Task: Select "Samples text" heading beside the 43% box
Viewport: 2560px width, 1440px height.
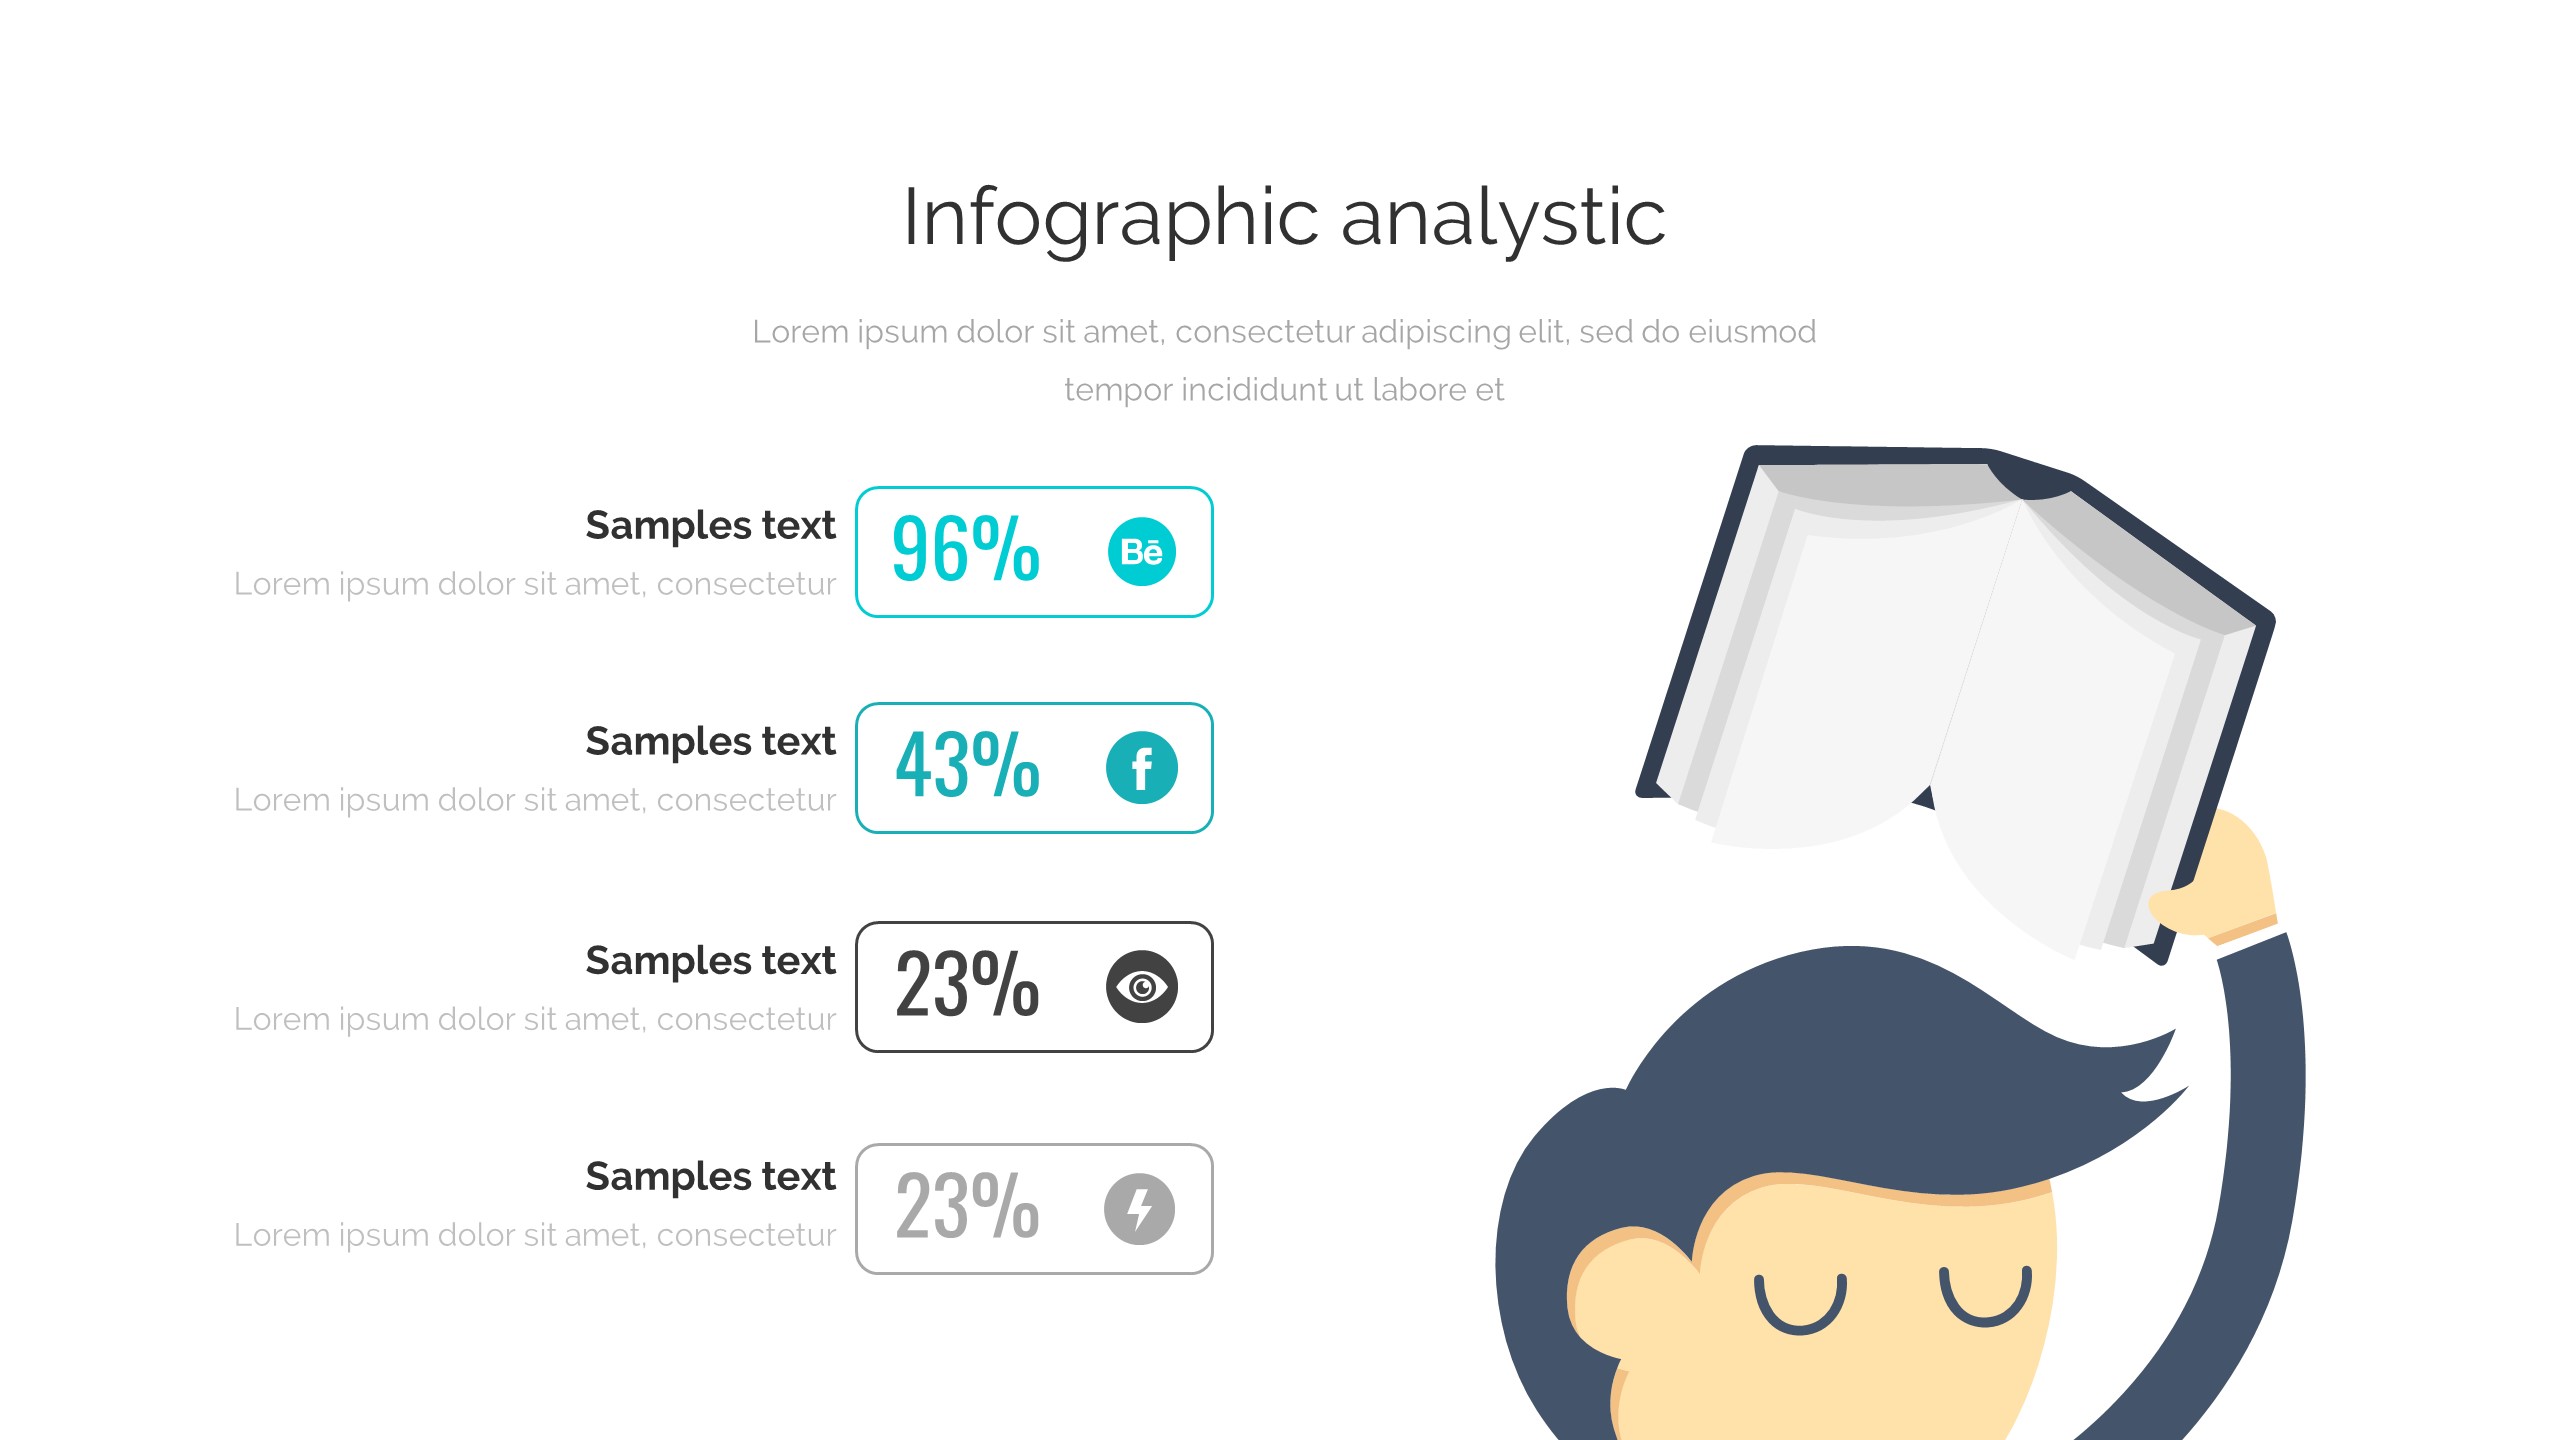Action: [x=710, y=742]
